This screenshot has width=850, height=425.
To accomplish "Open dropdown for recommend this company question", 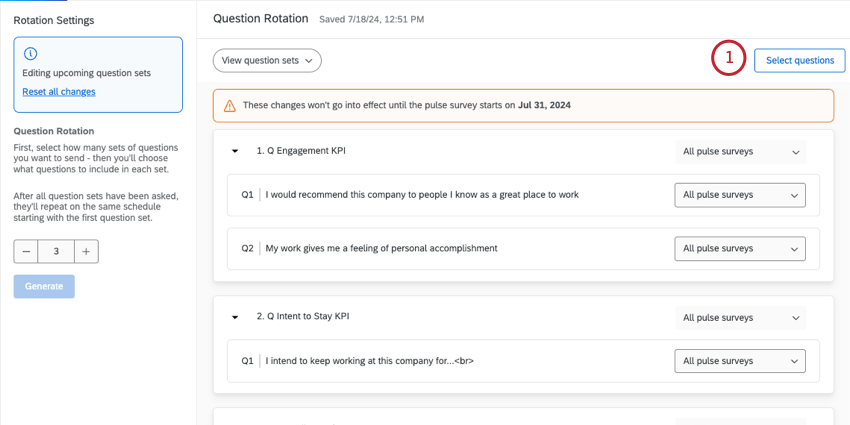I will point(740,195).
